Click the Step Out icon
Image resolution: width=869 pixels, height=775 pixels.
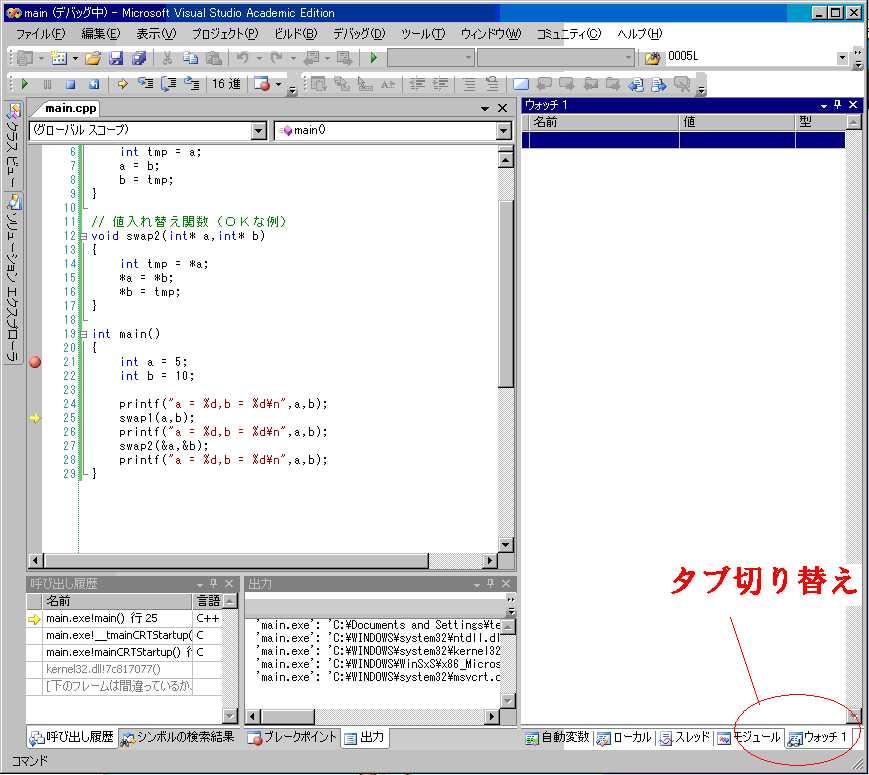click(192, 84)
